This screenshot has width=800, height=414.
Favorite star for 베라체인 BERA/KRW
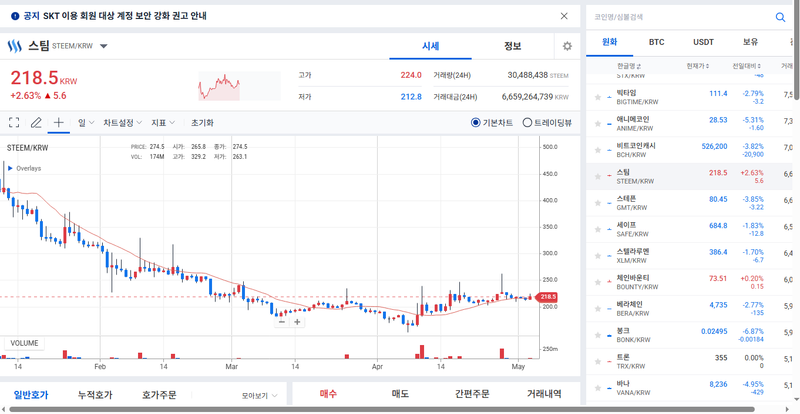tap(597, 309)
